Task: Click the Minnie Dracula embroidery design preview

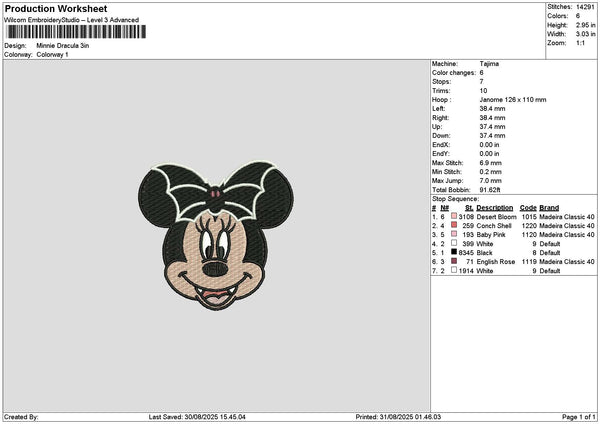Action: coord(216,236)
